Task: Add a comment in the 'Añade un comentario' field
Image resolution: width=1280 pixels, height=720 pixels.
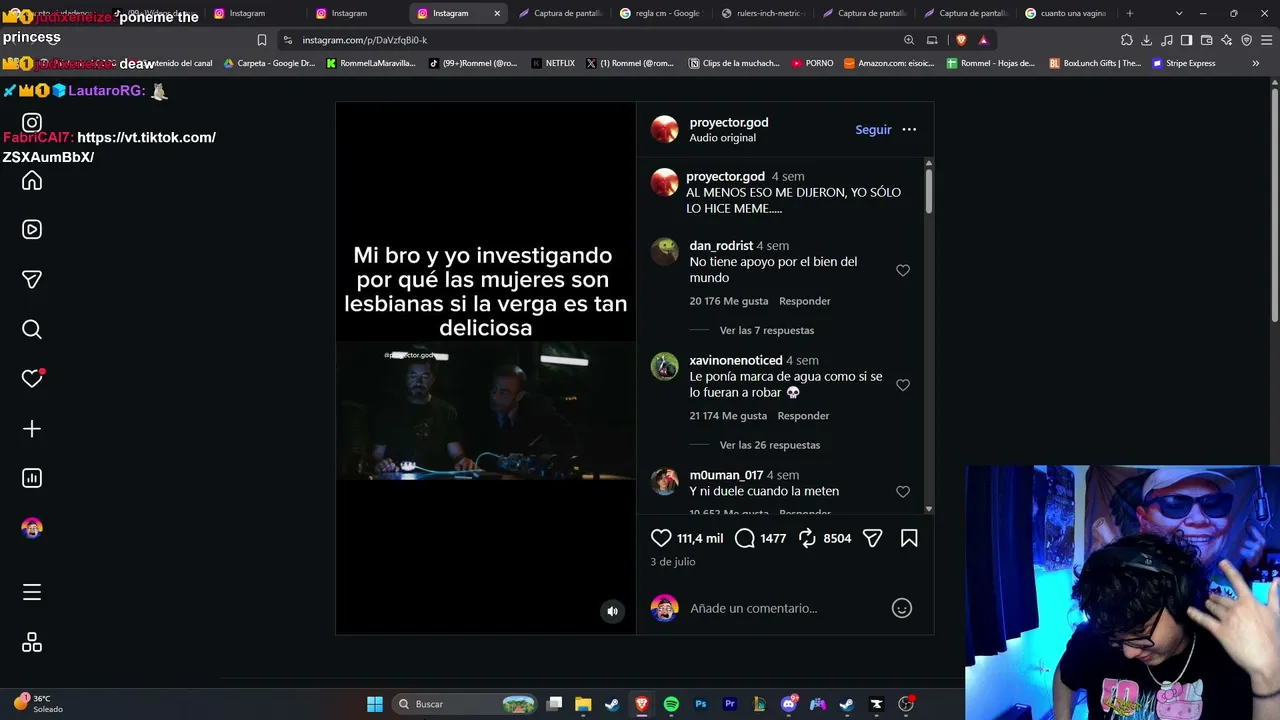Action: [x=753, y=608]
